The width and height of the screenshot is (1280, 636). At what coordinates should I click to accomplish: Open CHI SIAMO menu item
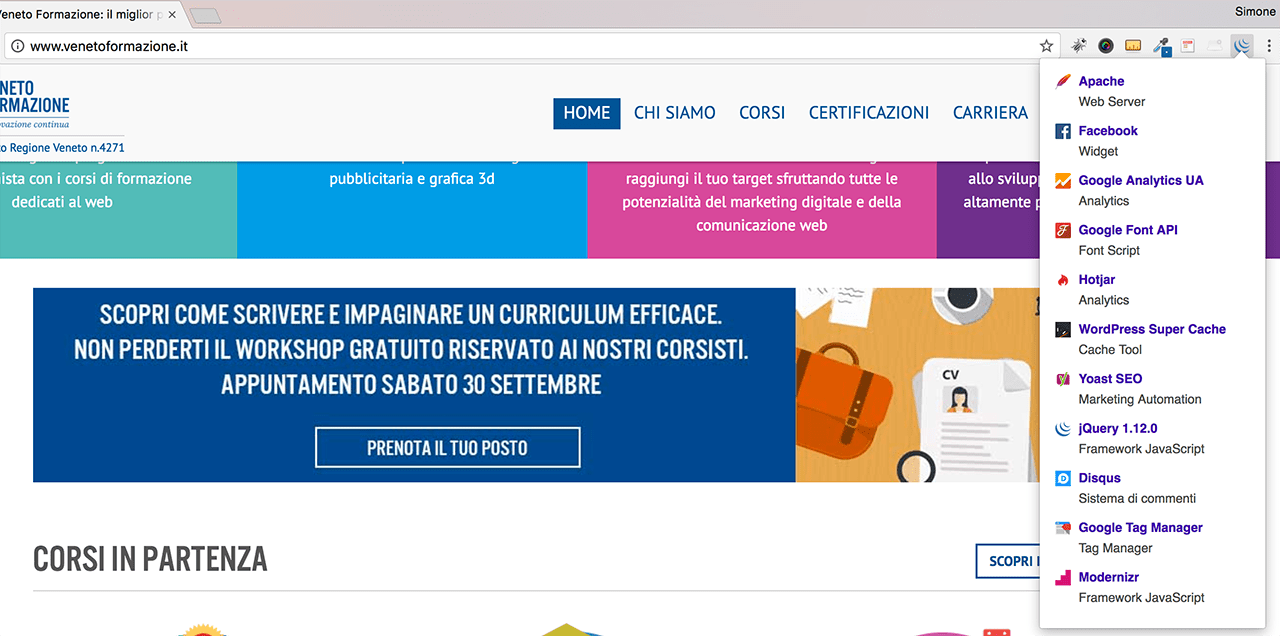click(x=675, y=113)
